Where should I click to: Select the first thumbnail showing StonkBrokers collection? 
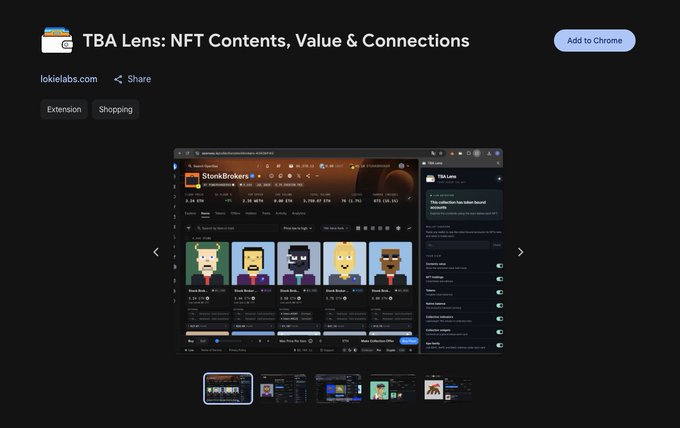[228, 389]
